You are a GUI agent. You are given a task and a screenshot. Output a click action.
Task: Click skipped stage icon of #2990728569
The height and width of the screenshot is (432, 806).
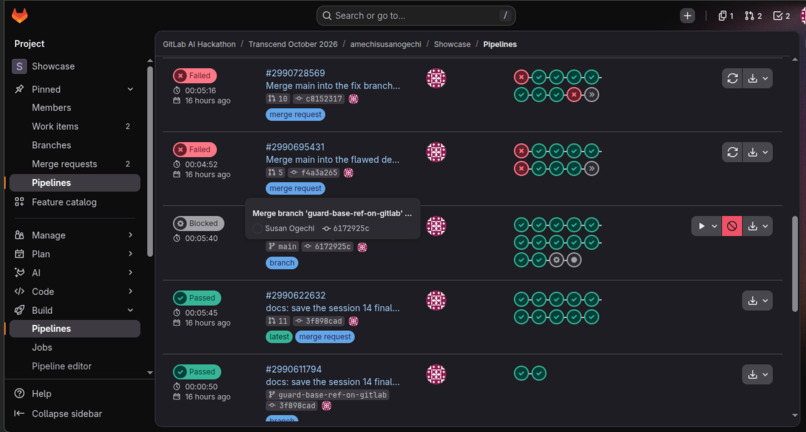pos(592,95)
